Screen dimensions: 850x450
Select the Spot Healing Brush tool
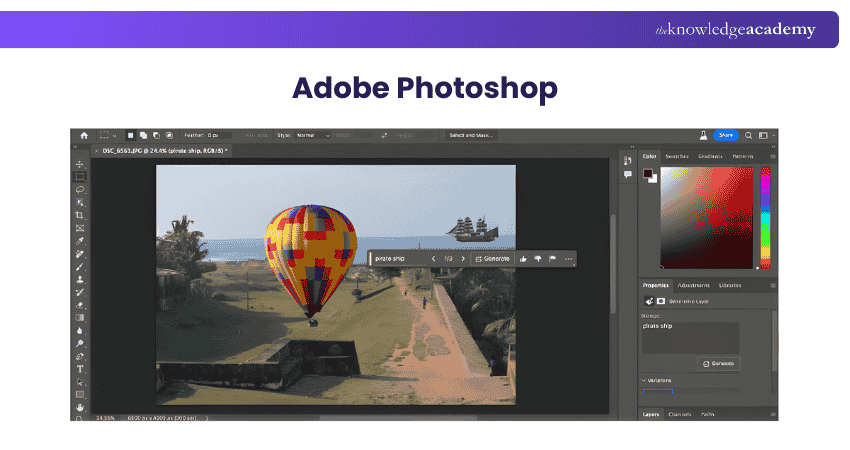(x=80, y=254)
